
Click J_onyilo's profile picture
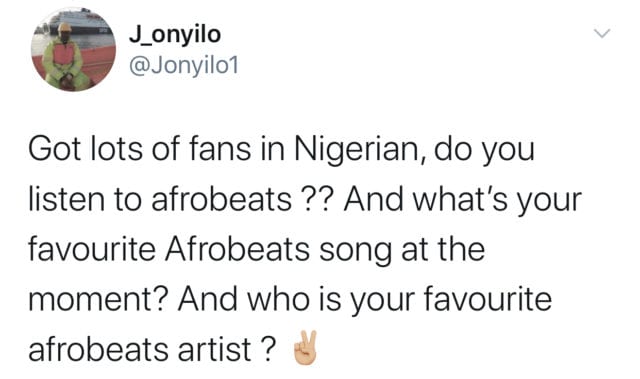(x=73, y=49)
